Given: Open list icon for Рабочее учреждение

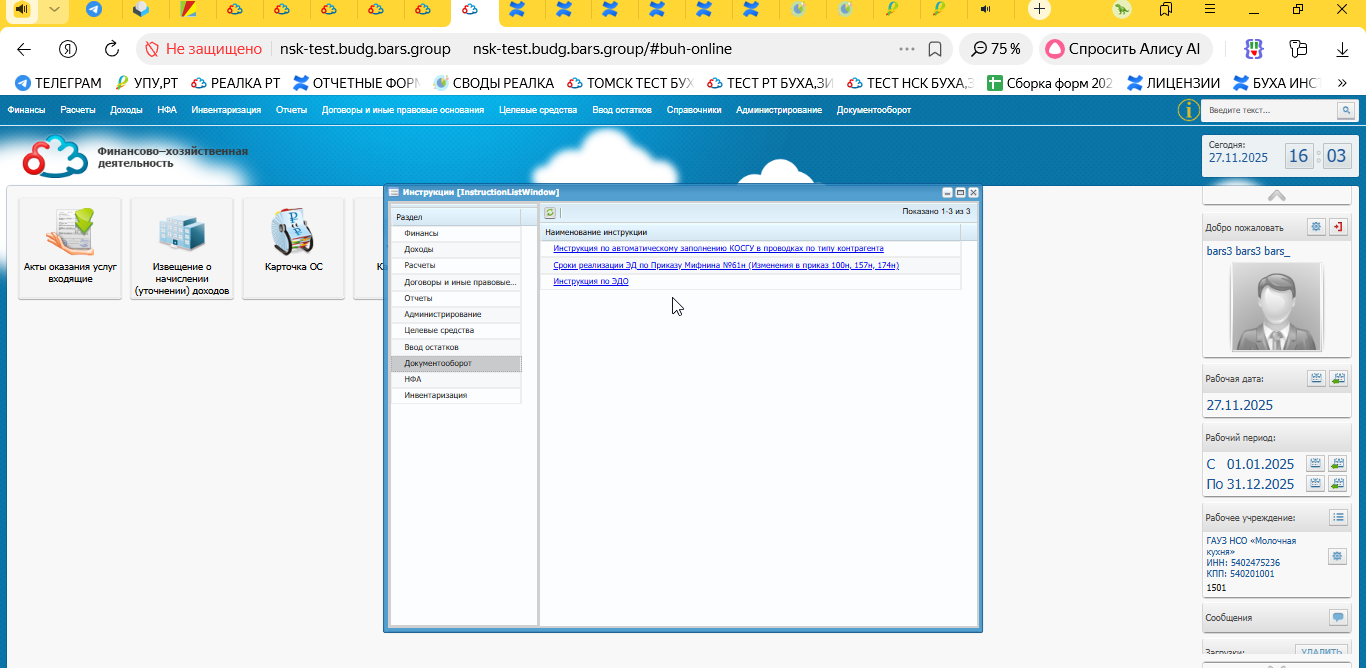Looking at the screenshot, I should [1338, 517].
